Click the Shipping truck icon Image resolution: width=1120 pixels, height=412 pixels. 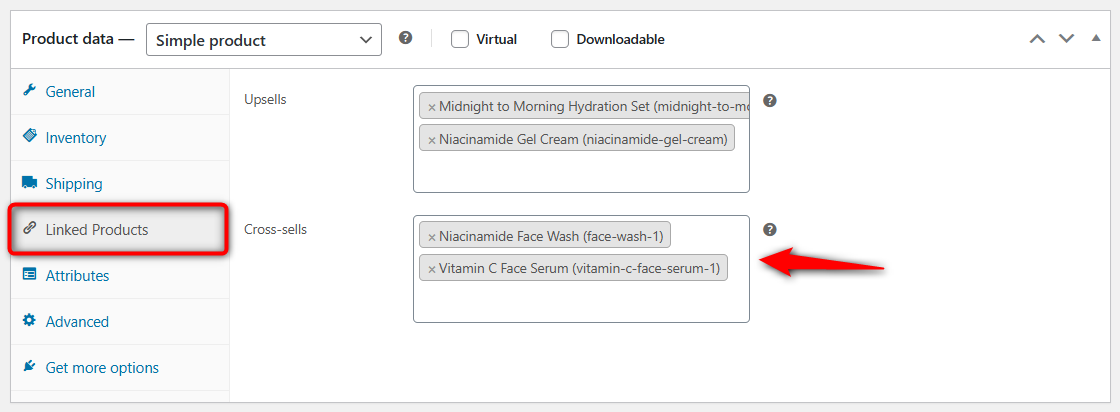29,183
